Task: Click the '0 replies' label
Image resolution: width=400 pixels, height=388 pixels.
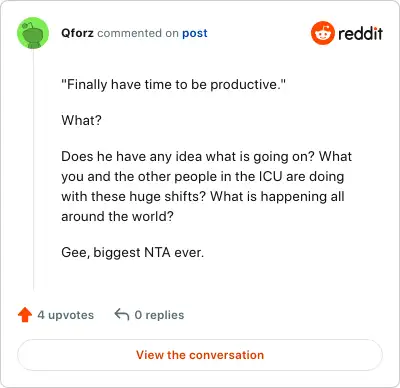Action: pos(159,315)
